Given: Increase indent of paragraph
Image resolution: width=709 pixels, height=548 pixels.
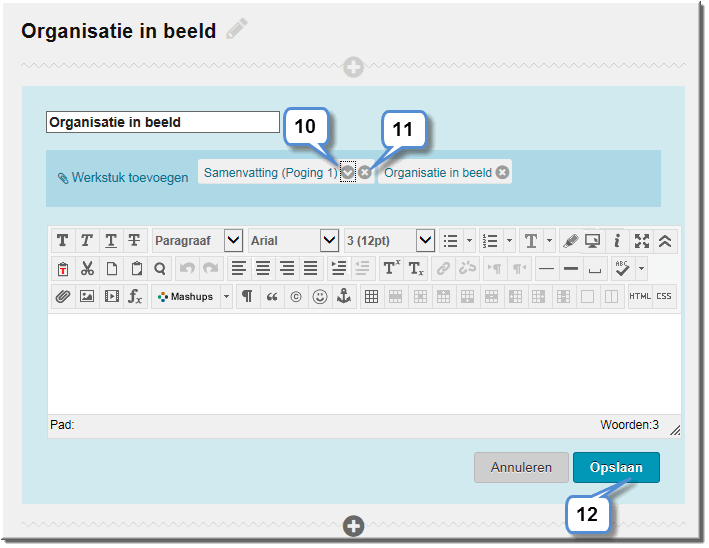Looking at the screenshot, I should point(339,269).
